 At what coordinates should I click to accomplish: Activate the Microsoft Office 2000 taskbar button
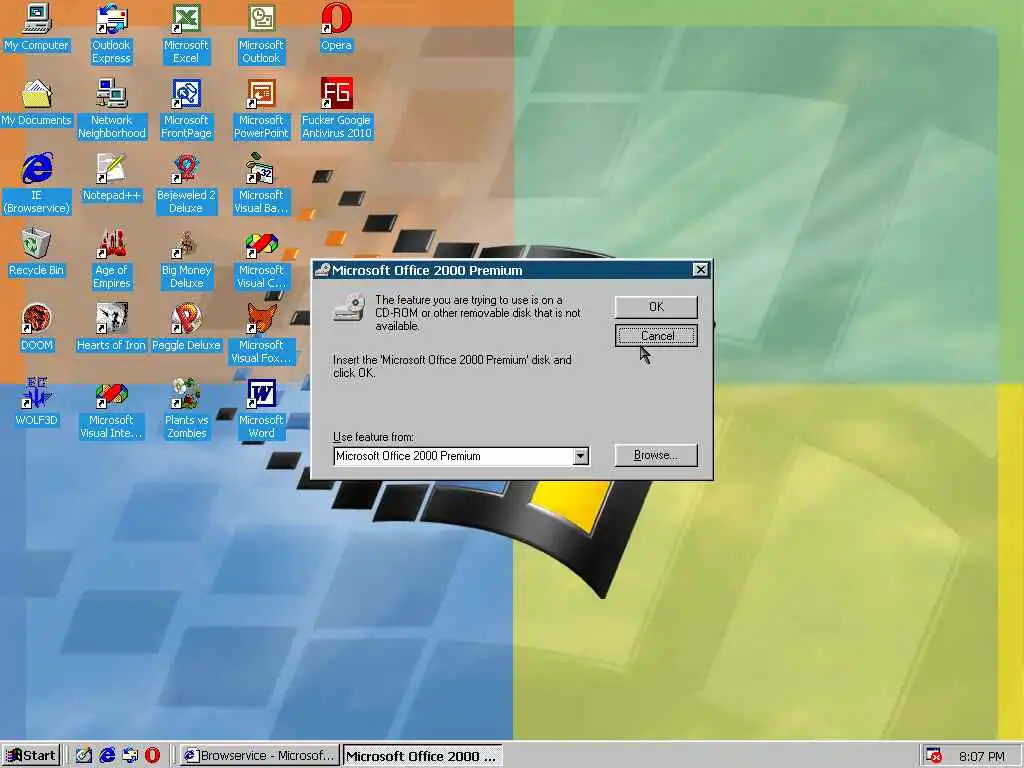(422, 756)
